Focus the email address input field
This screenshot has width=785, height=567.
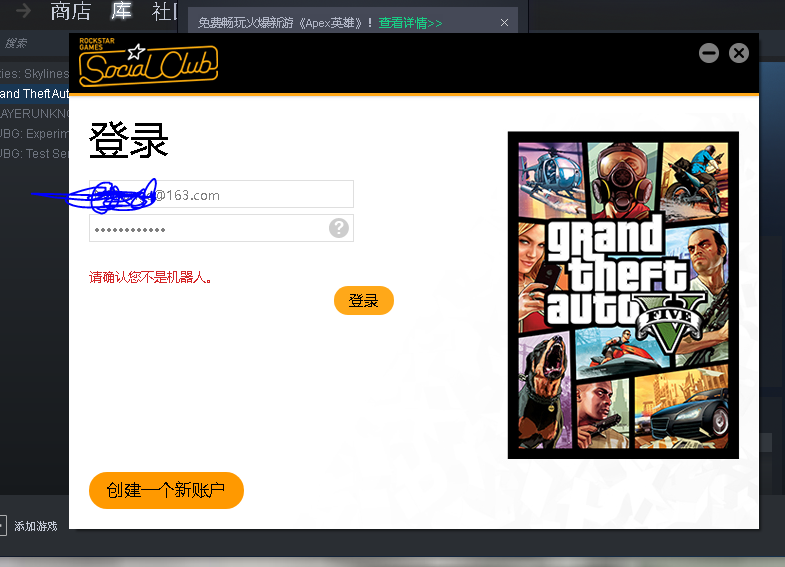pos(221,194)
